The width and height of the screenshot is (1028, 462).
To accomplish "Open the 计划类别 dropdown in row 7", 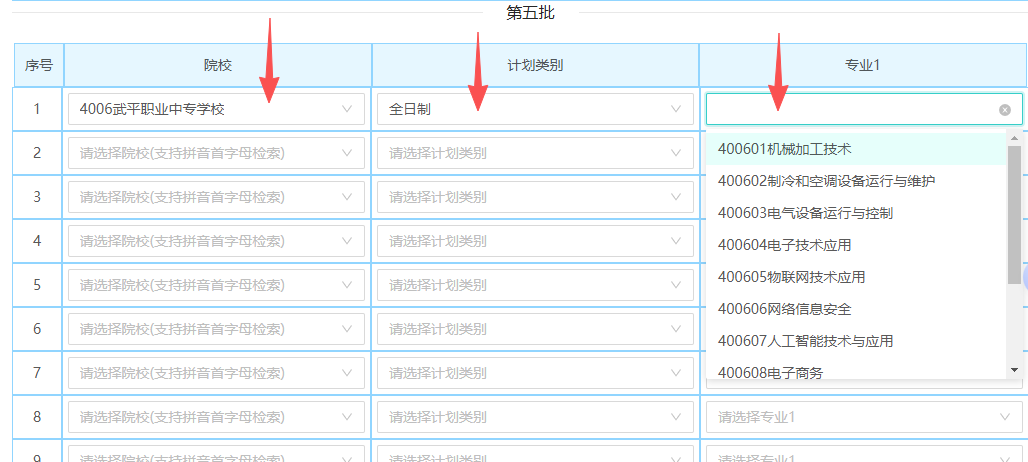I will coord(535,373).
